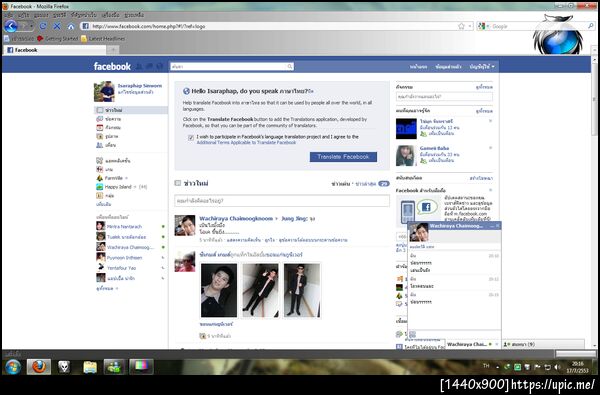Viewport: 600px width, 395px height.
Task: Click TH language indicator in taskbar
Action: pyautogui.click(x=486, y=366)
